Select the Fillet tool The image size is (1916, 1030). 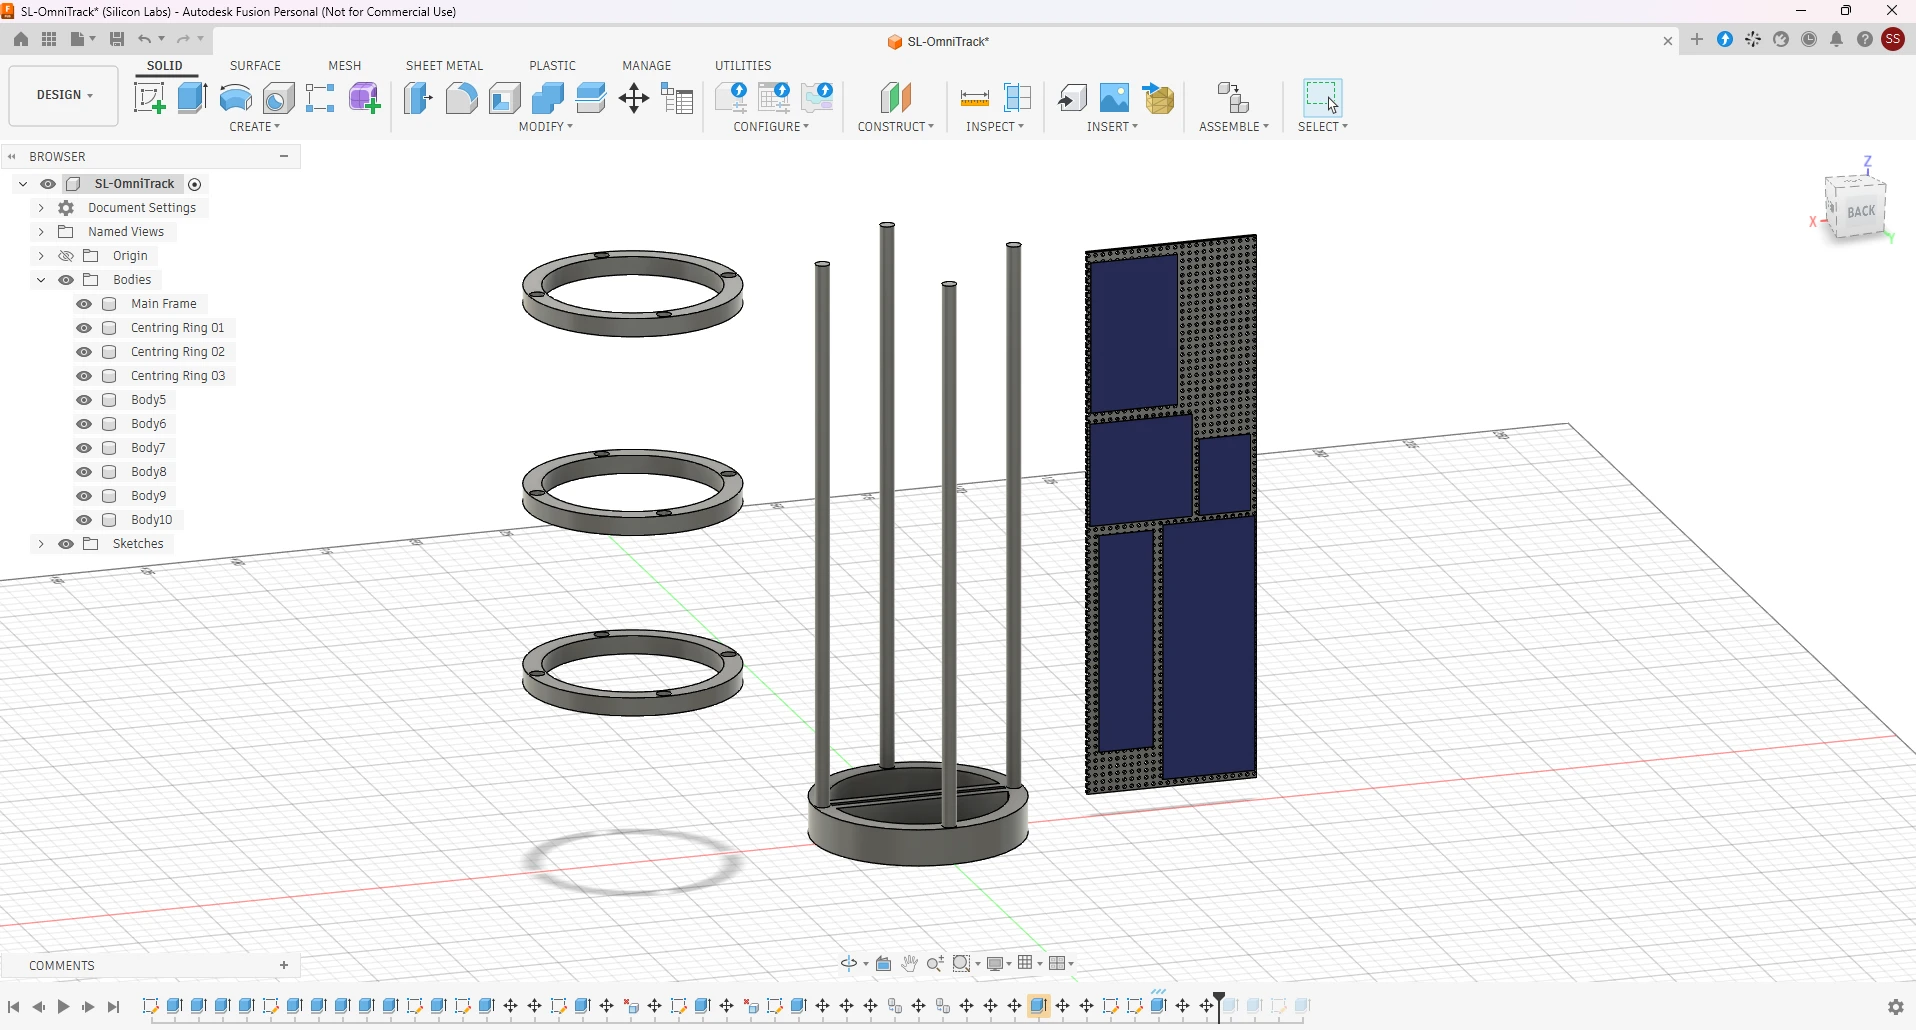[461, 98]
